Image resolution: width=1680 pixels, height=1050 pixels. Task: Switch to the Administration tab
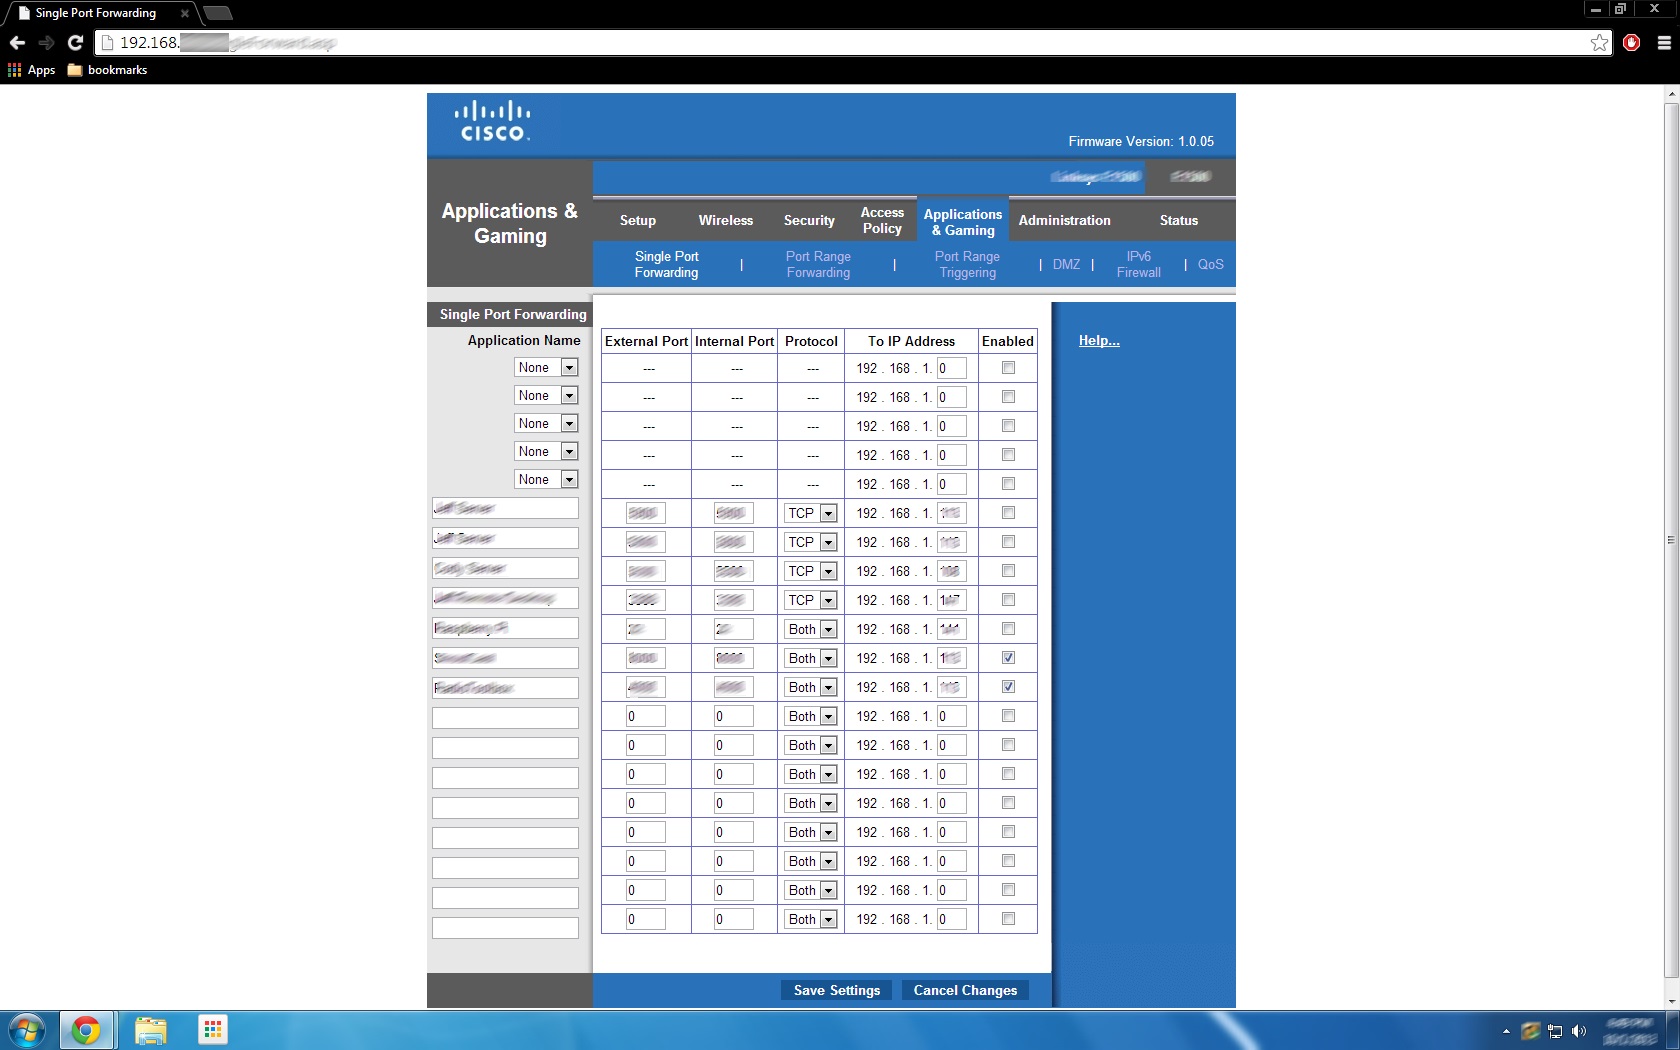(x=1063, y=220)
